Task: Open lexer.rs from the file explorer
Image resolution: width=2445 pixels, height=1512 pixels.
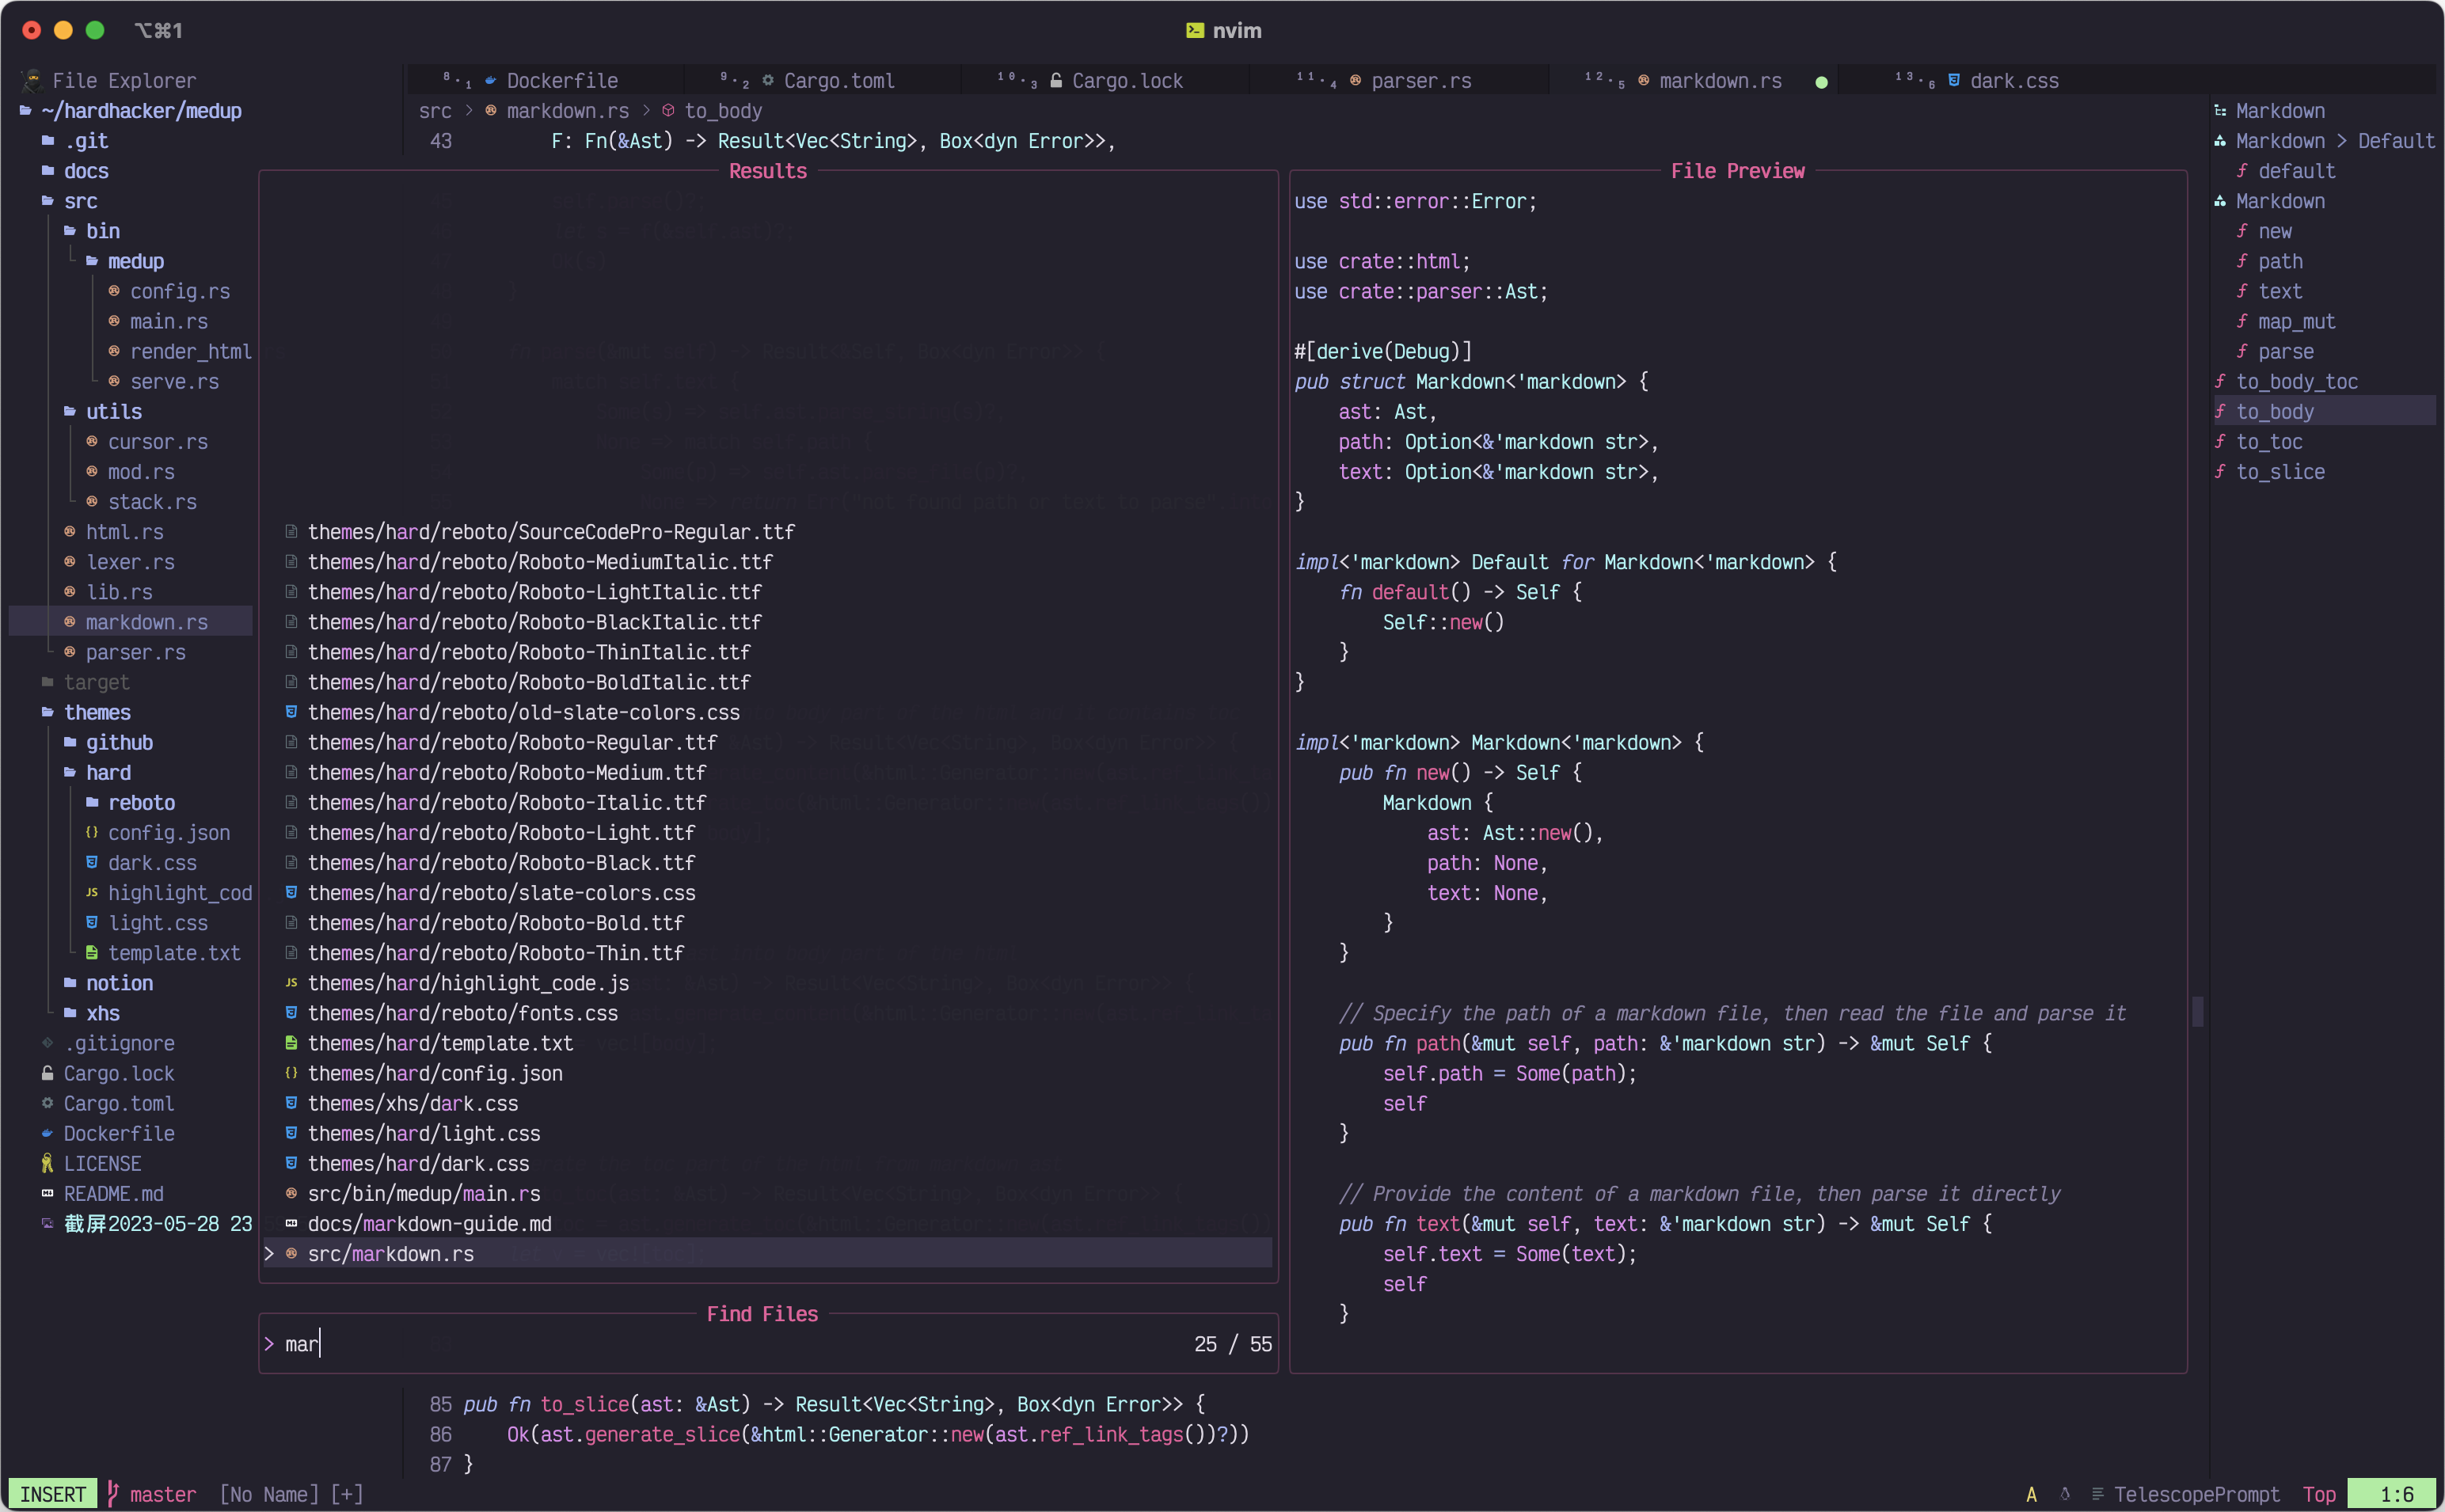Action: coord(130,562)
